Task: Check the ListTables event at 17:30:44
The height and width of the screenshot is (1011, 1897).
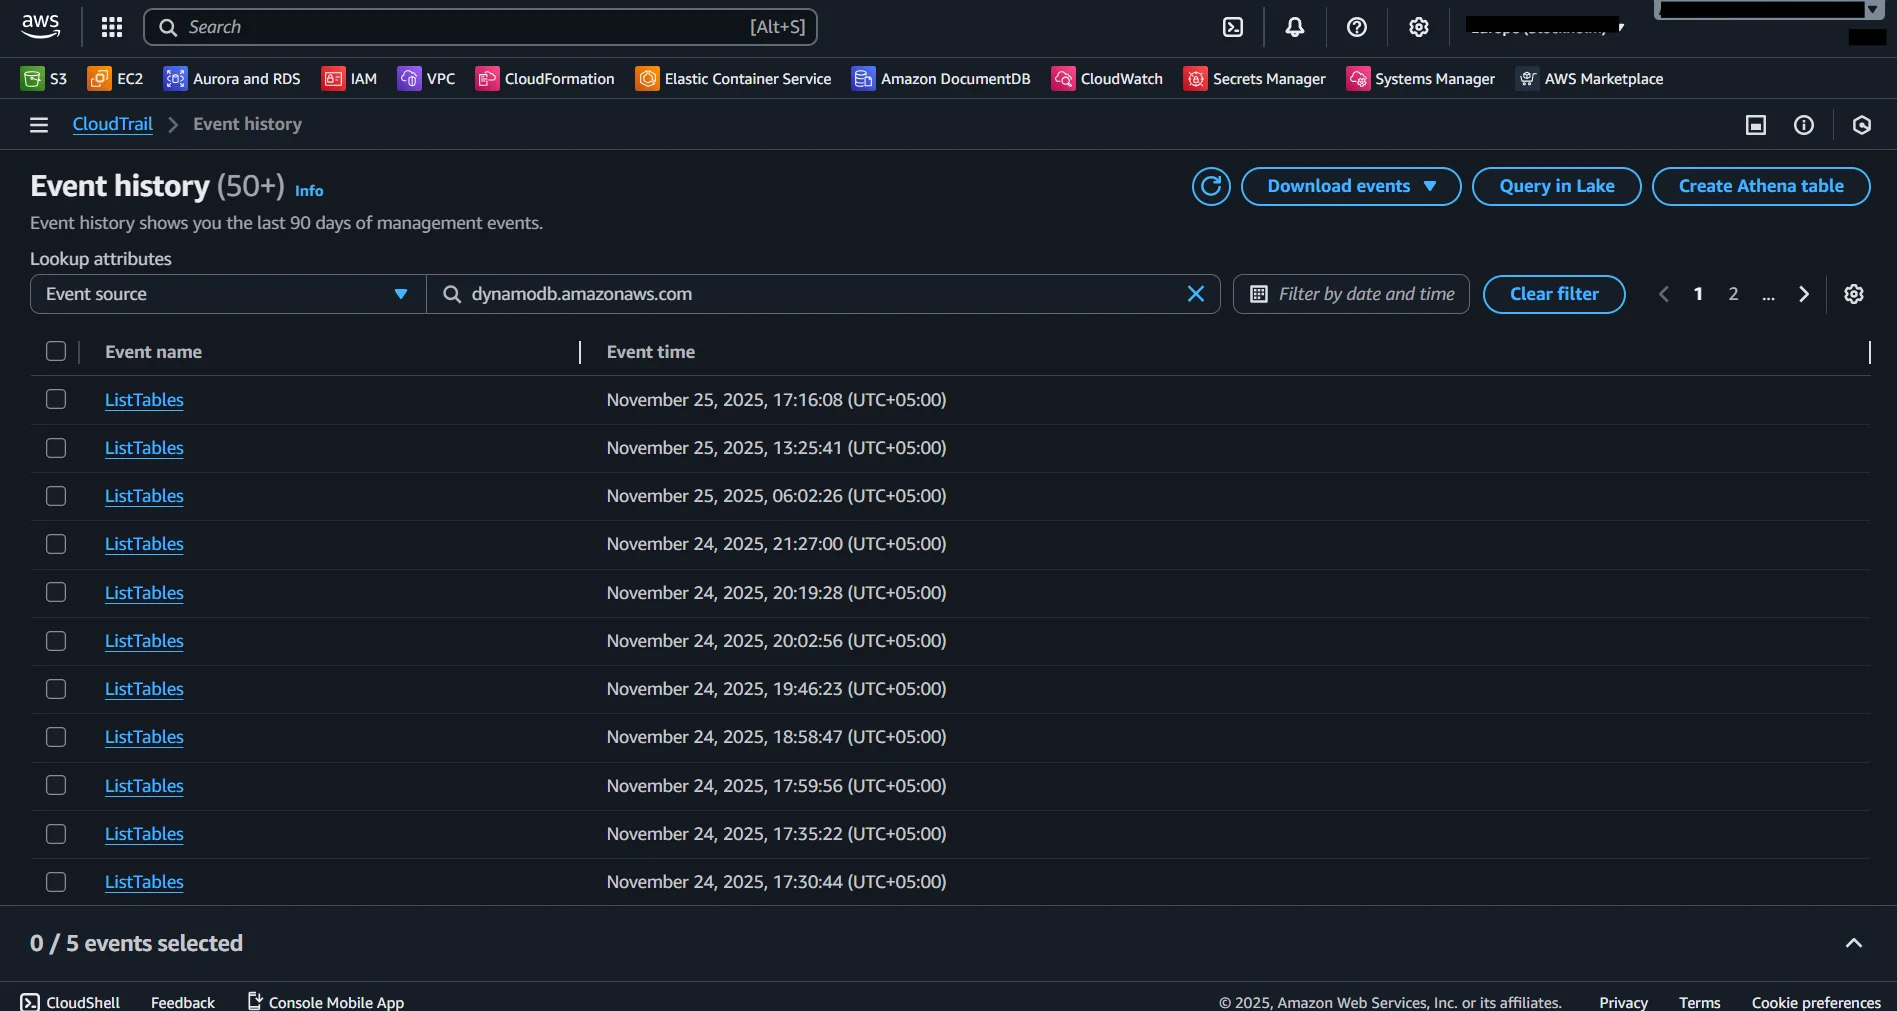Action: coord(56,882)
